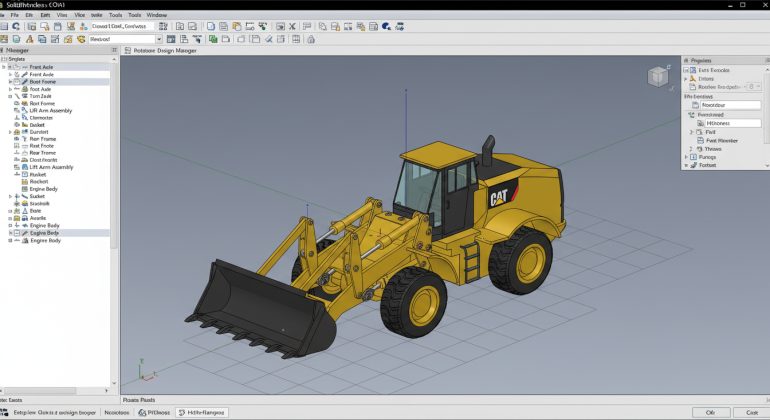Expand the Funogs section in Properties
Screen dimensions: 770x420
click(x=687, y=157)
